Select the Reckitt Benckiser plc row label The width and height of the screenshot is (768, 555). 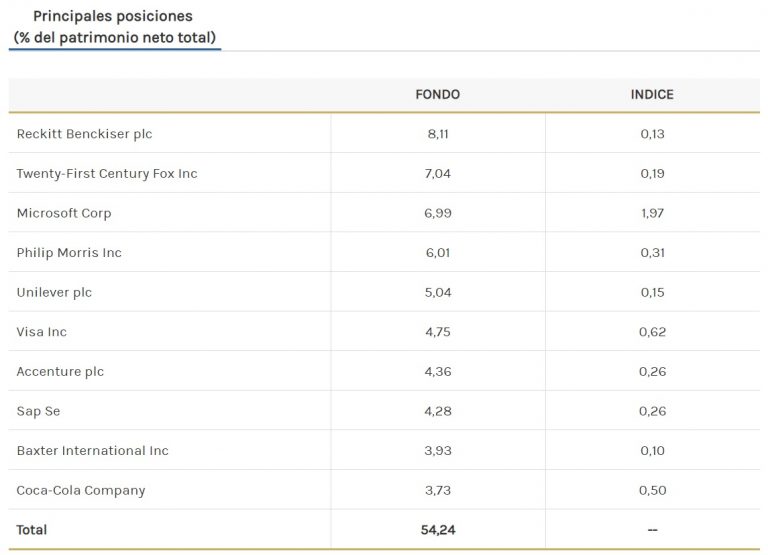(84, 134)
